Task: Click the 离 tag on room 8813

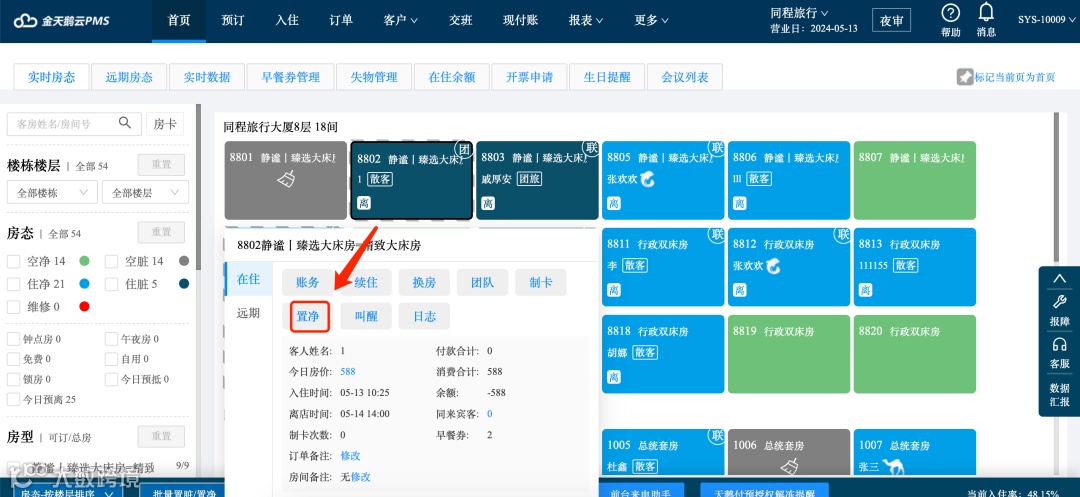Action: (865, 290)
